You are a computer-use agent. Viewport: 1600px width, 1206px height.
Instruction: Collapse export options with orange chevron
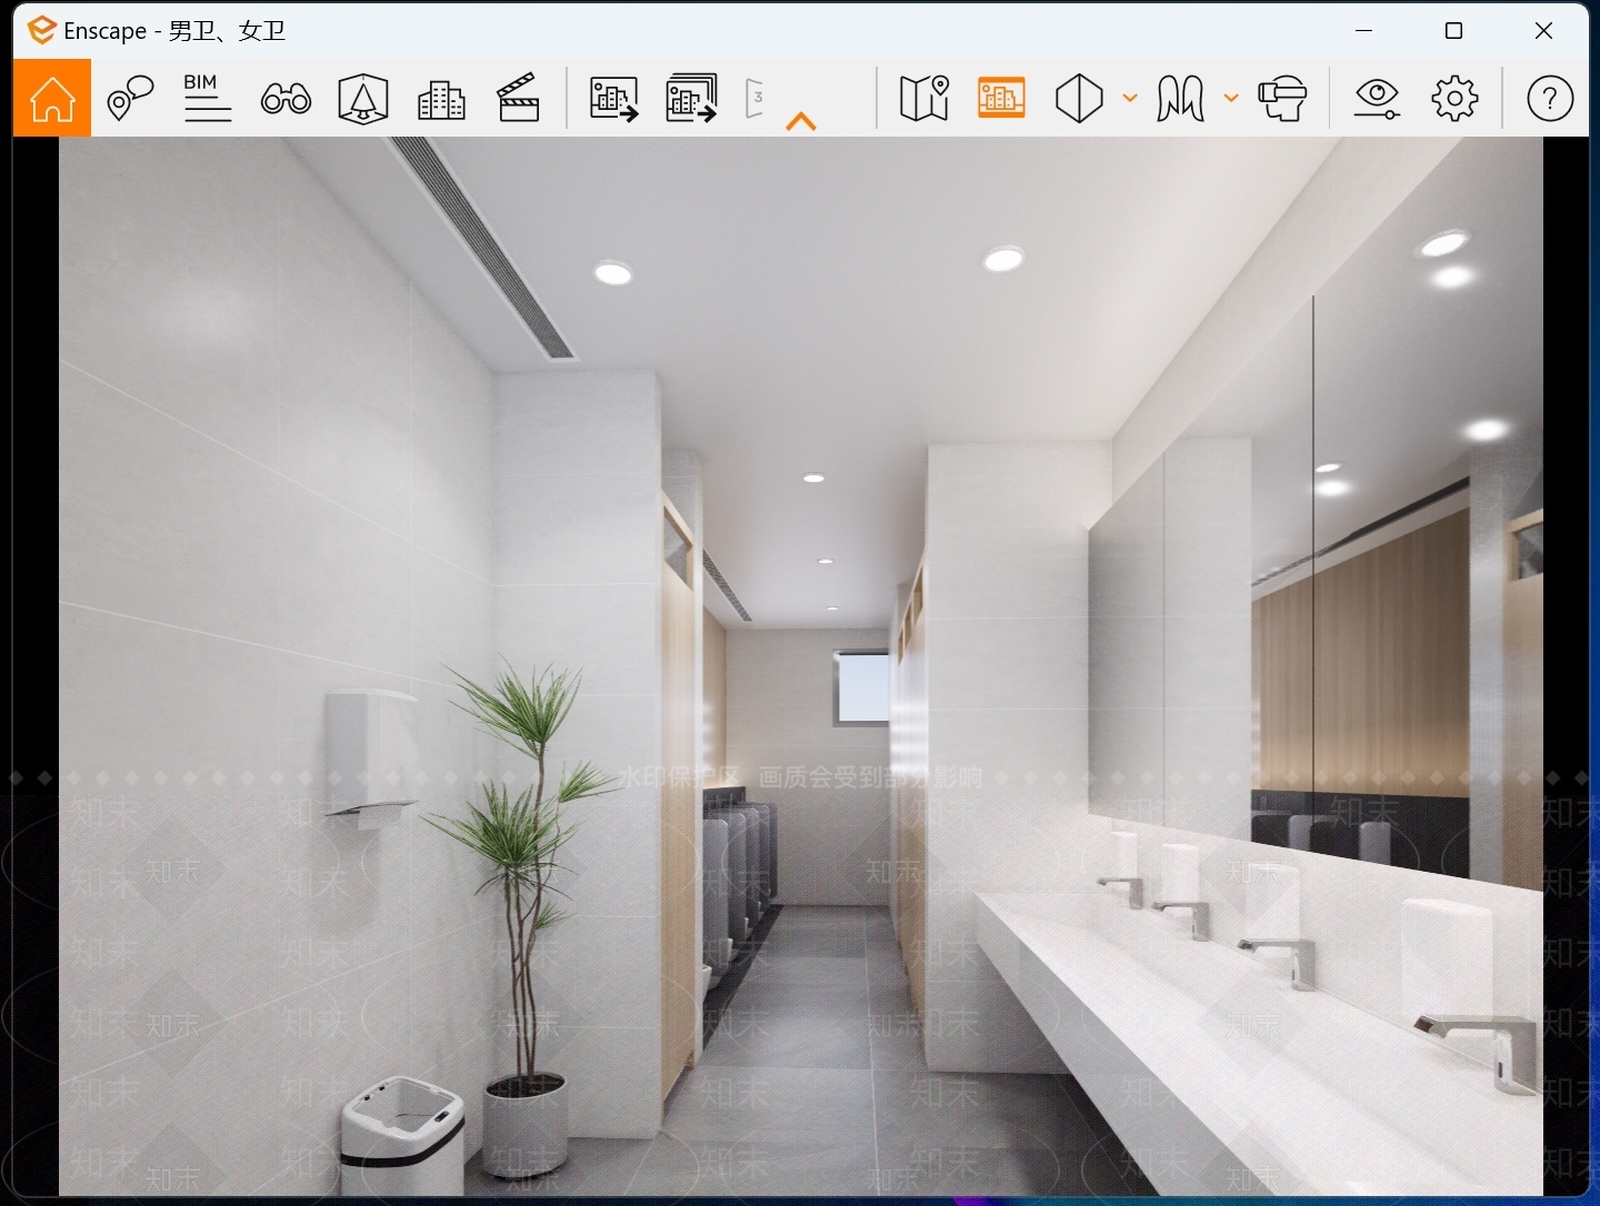tap(801, 121)
